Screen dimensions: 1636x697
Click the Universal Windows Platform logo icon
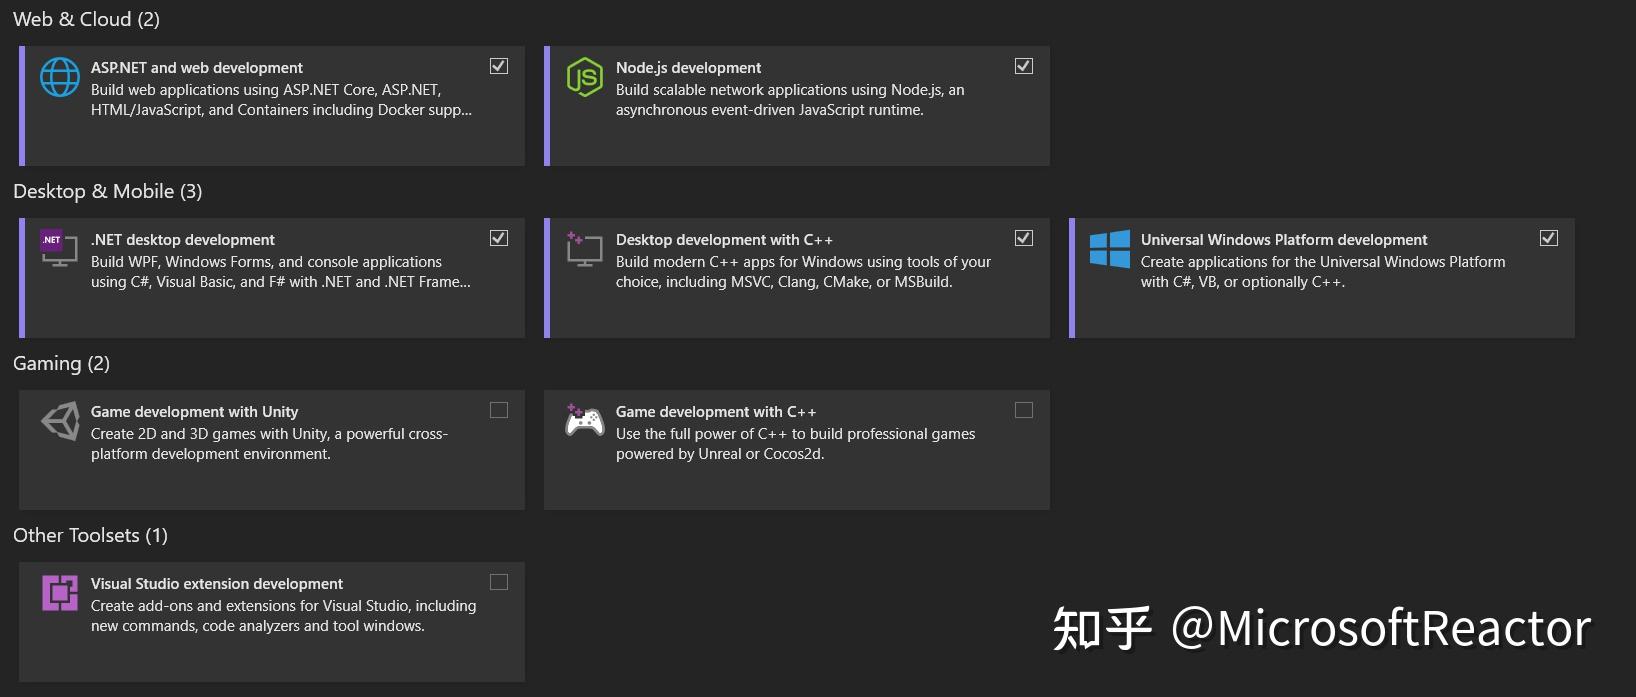point(1110,249)
